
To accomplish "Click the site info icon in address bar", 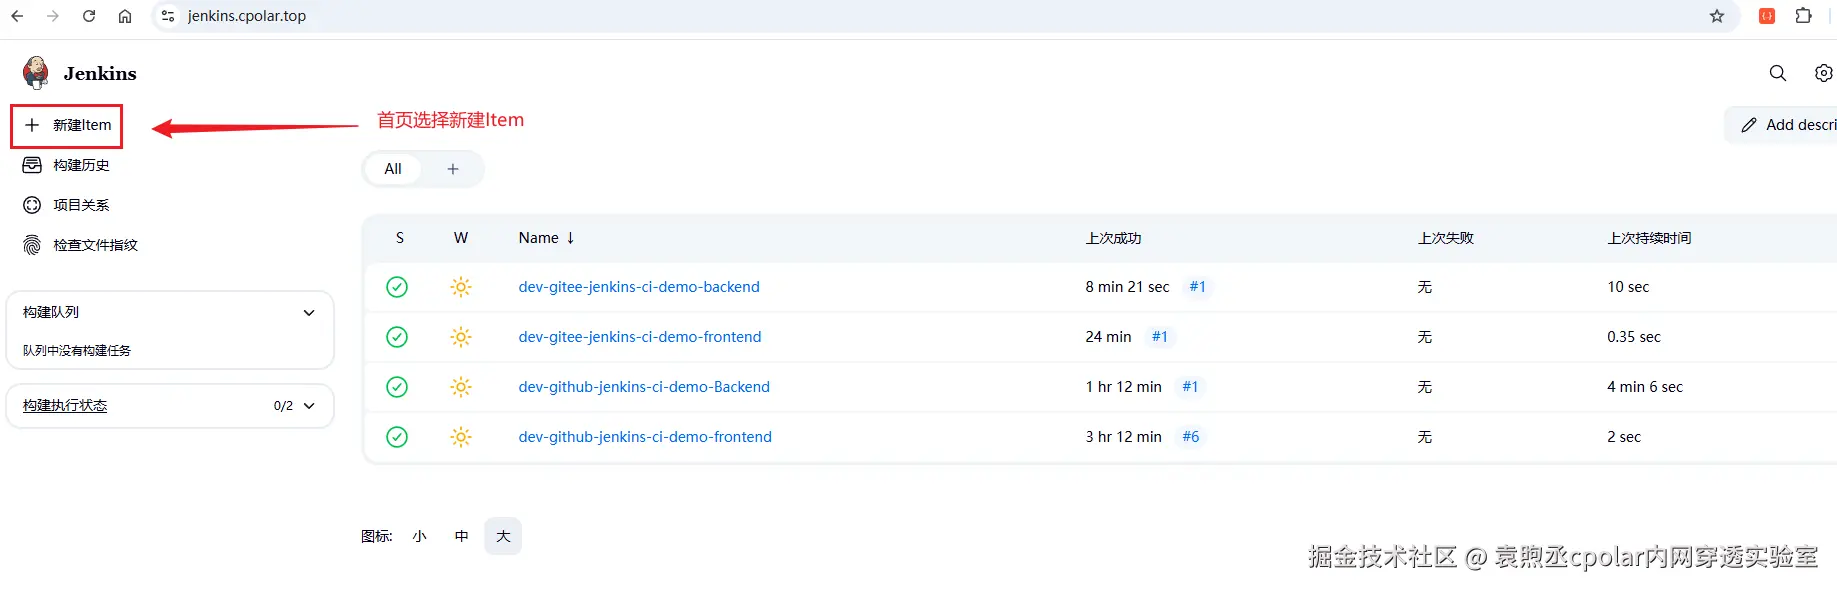I will (168, 16).
